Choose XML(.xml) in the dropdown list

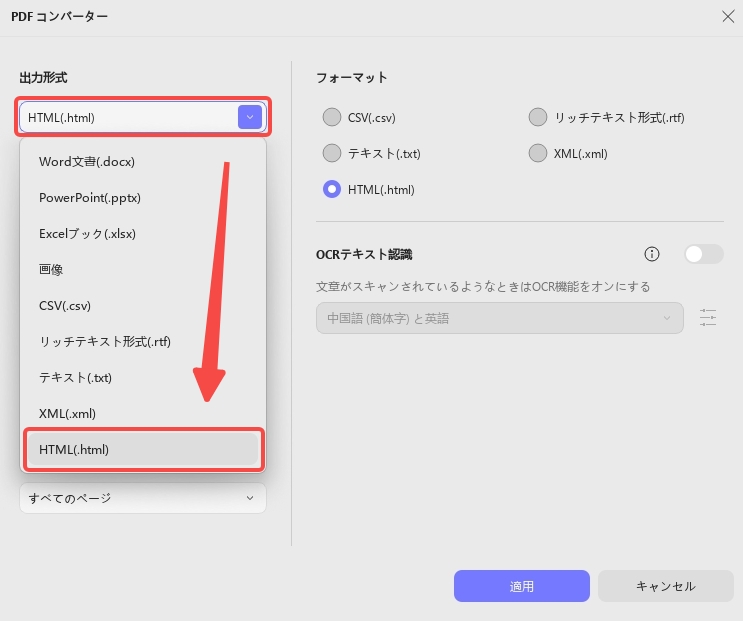(x=143, y=414)
